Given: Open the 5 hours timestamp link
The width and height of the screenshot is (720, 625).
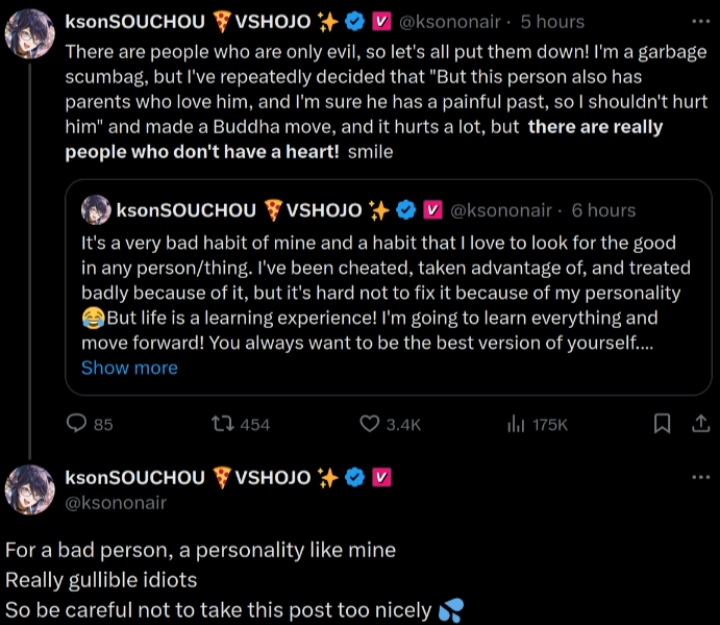Looking at the screenshot, I should point(553,21).
